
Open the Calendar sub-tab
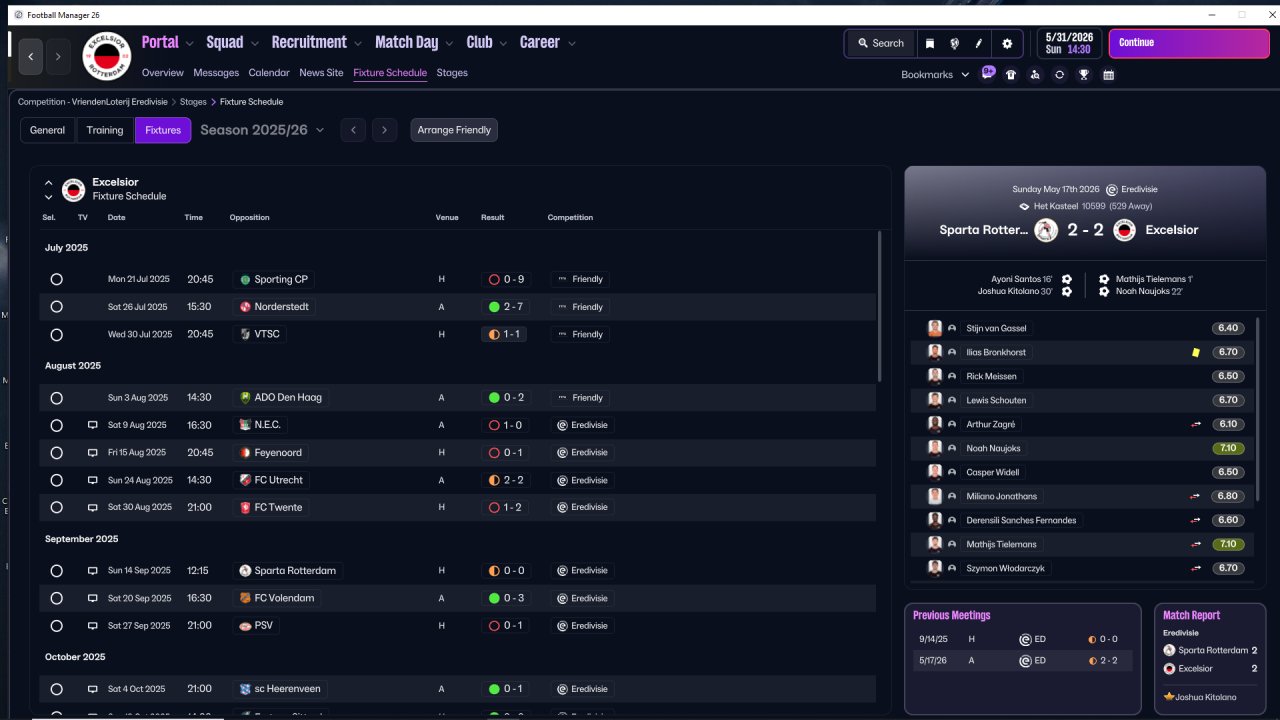(269, 73)
